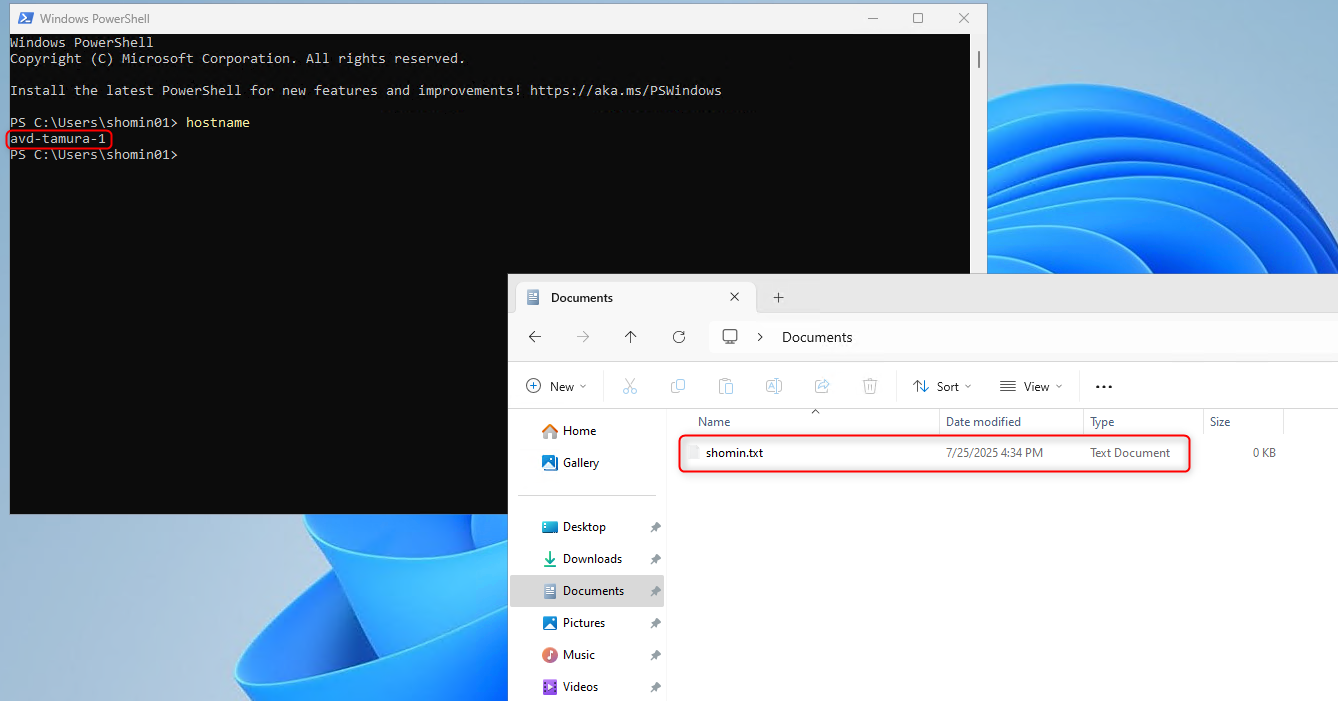Minimize the Windows PowerShell window

(x=871, y=18)
